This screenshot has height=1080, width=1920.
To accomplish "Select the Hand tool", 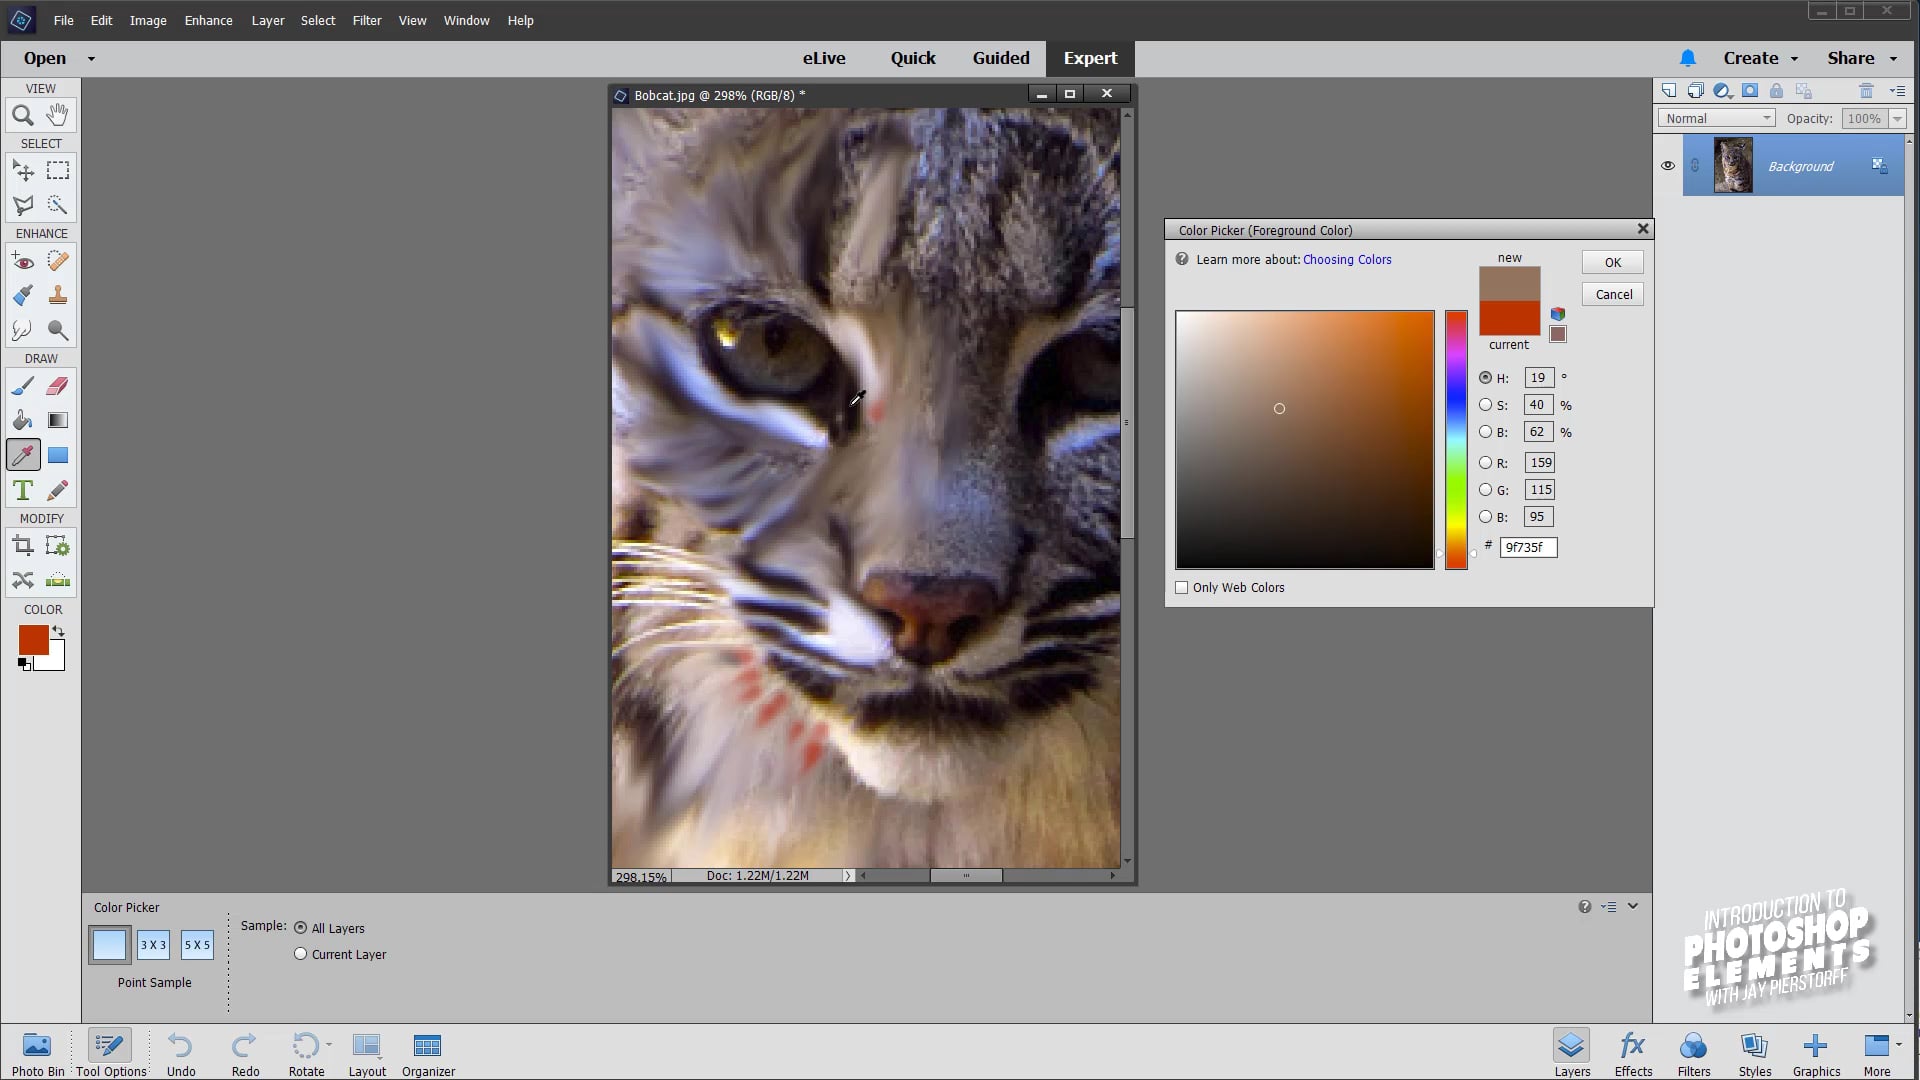I will click(58, 115).
